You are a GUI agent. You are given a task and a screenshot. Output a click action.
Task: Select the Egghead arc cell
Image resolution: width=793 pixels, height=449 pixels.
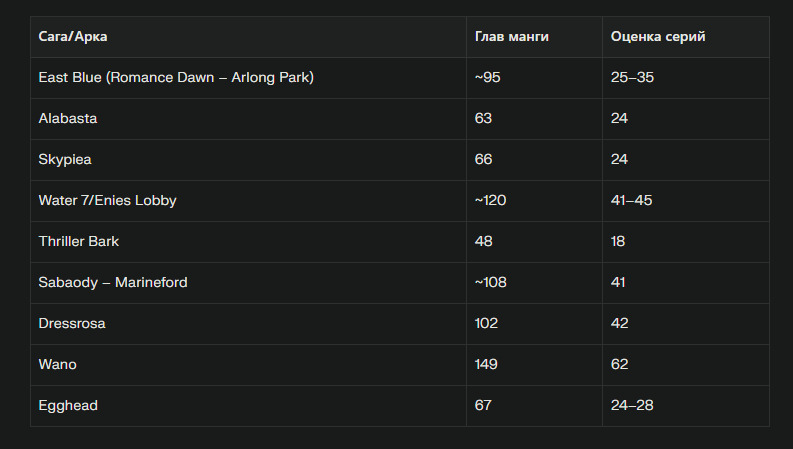coord(68,406)
